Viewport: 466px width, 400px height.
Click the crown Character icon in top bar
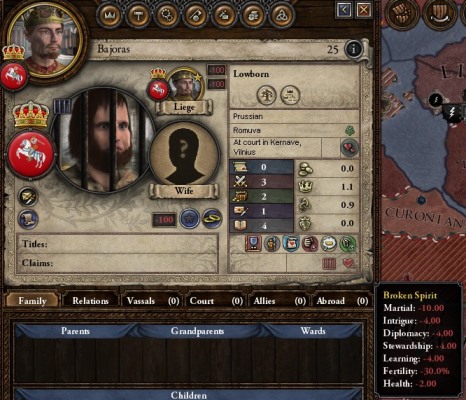[x=109, y=15]
